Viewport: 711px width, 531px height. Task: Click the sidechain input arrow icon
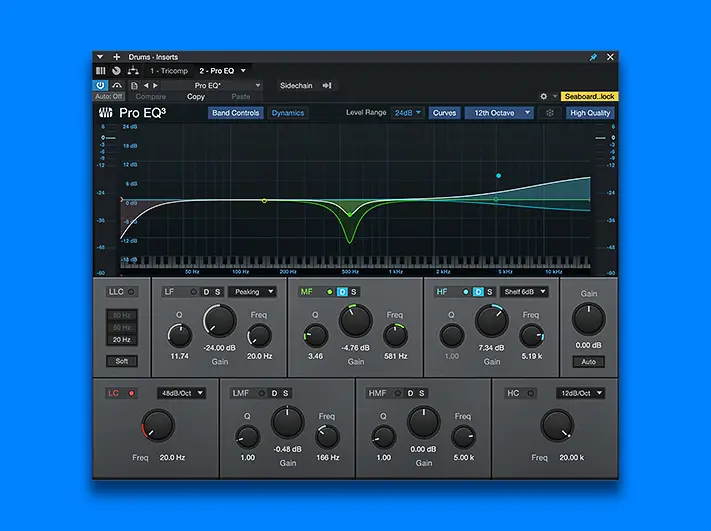point(327,85)
